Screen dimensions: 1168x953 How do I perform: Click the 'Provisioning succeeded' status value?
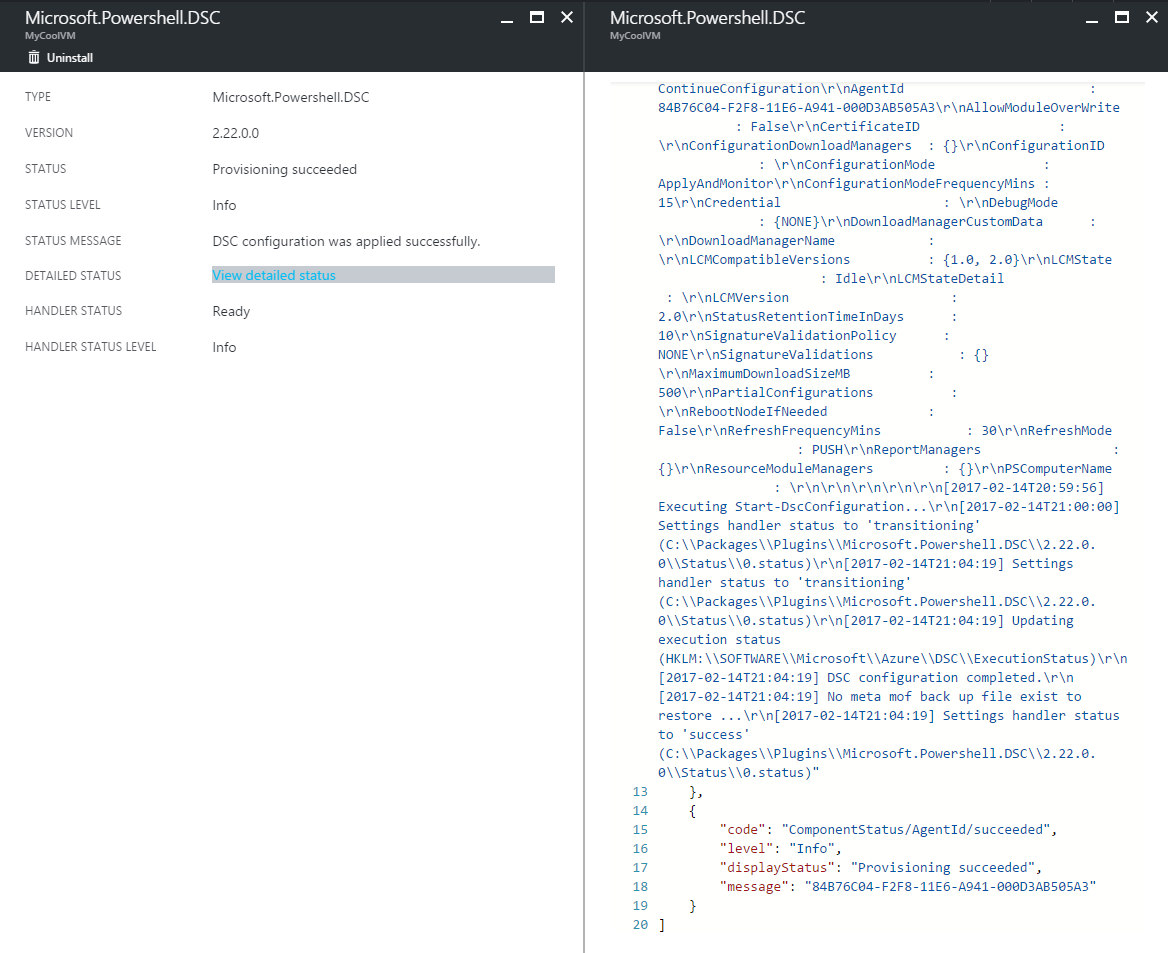285,169
